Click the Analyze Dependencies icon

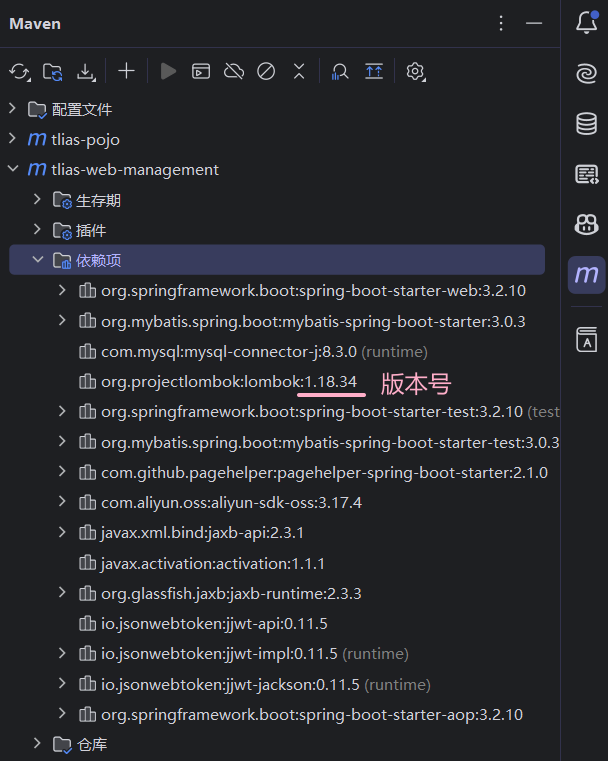(340, 71)
